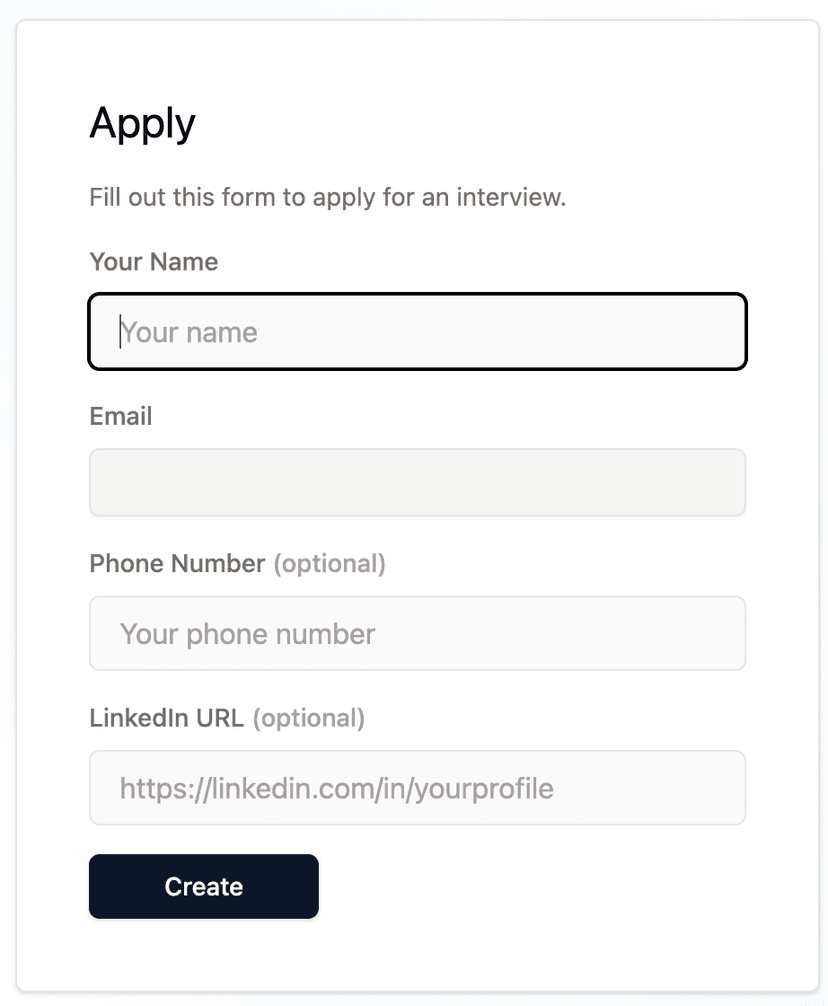This screenshot has width=828, height=1006.
Task: Click the form description text
Action: [x=327, y=197]
